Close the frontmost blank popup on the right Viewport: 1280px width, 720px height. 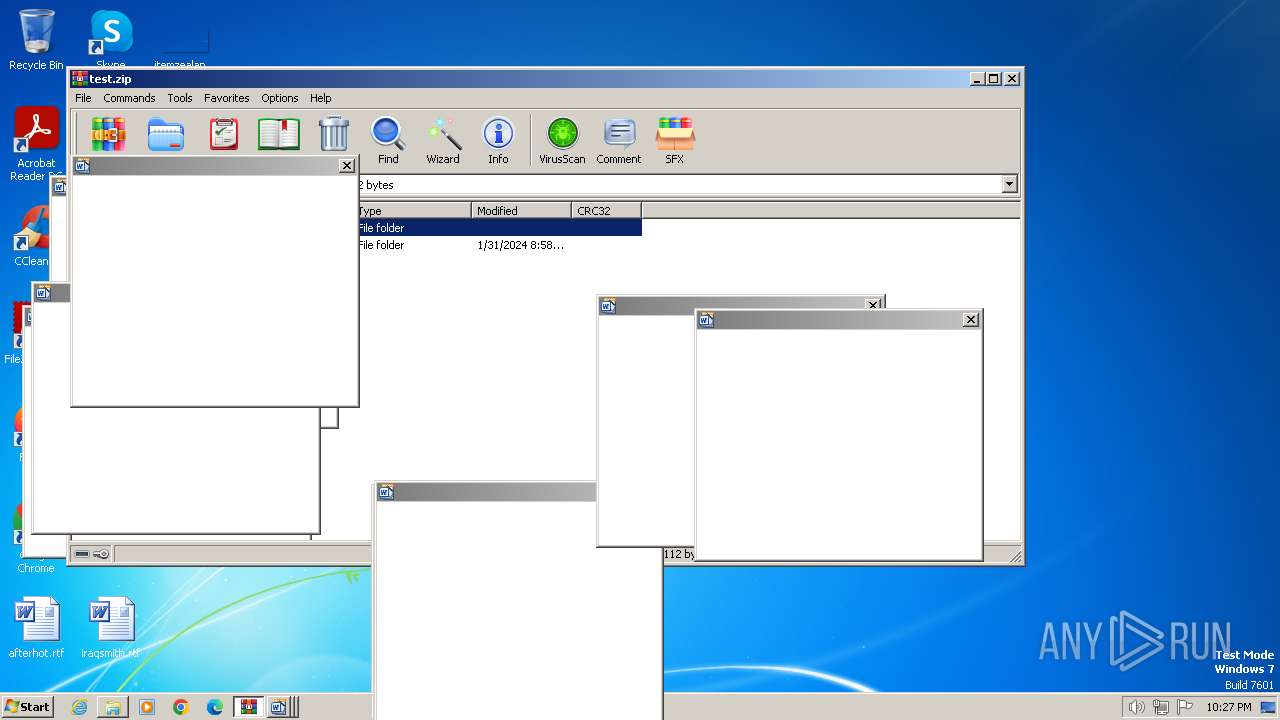point(970,320)
